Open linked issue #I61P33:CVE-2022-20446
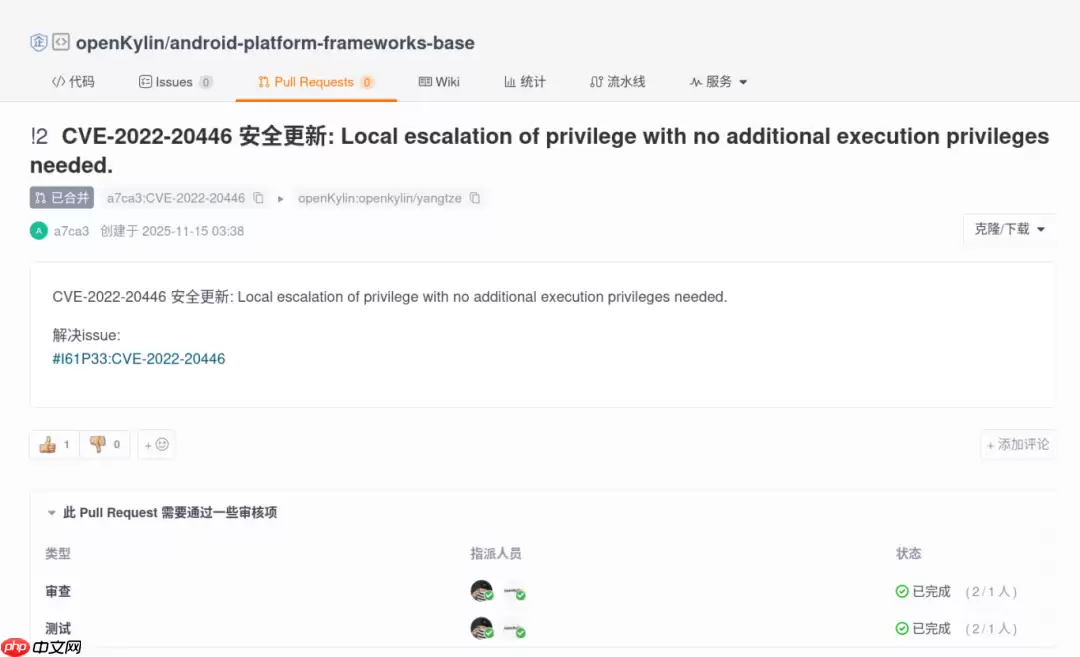This screenshot has height=657, width=1080. (x=139, y=358)
